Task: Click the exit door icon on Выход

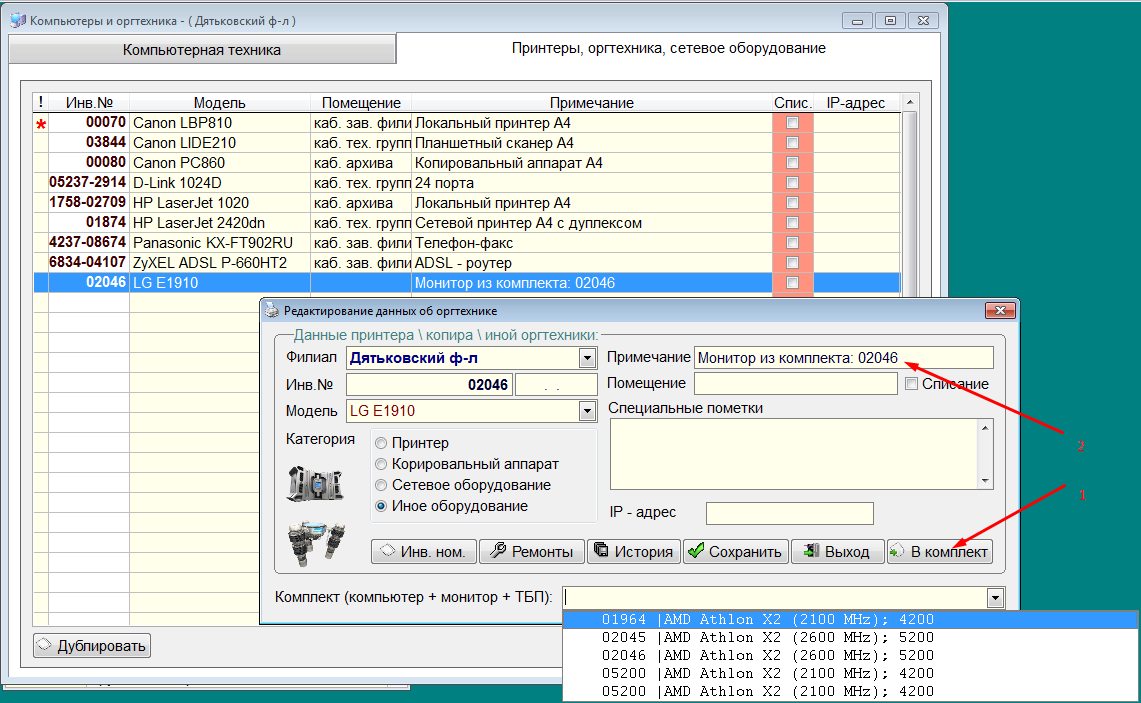Action: click(x=811, y=551)
